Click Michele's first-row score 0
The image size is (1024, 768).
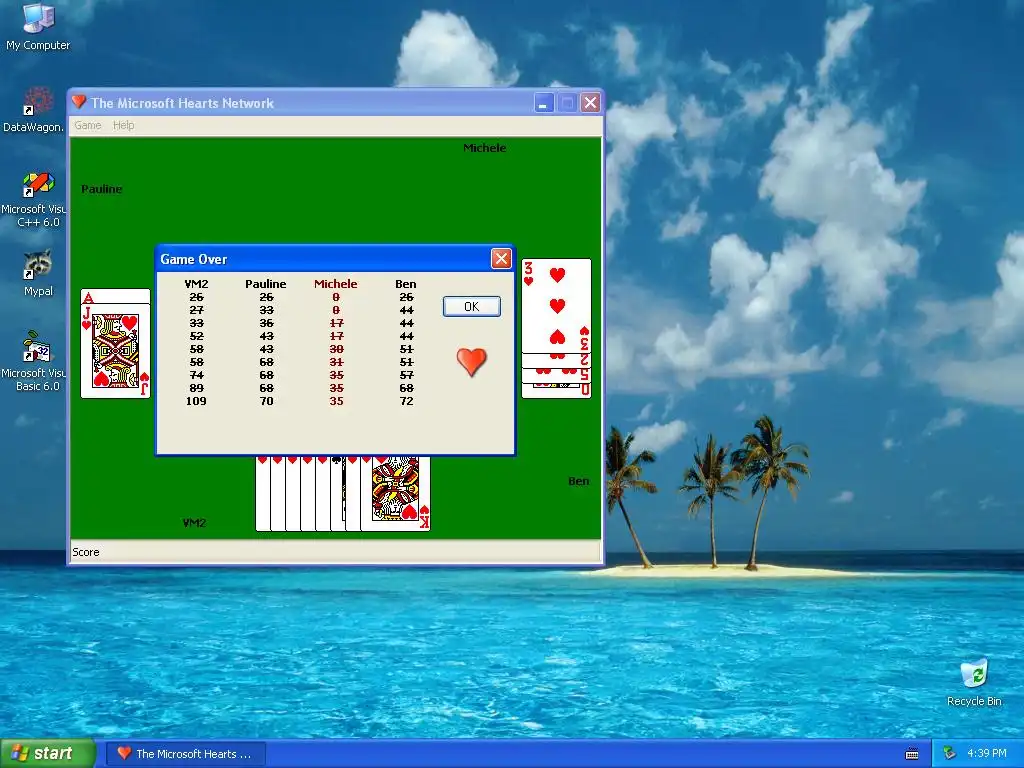coord(336,297)
